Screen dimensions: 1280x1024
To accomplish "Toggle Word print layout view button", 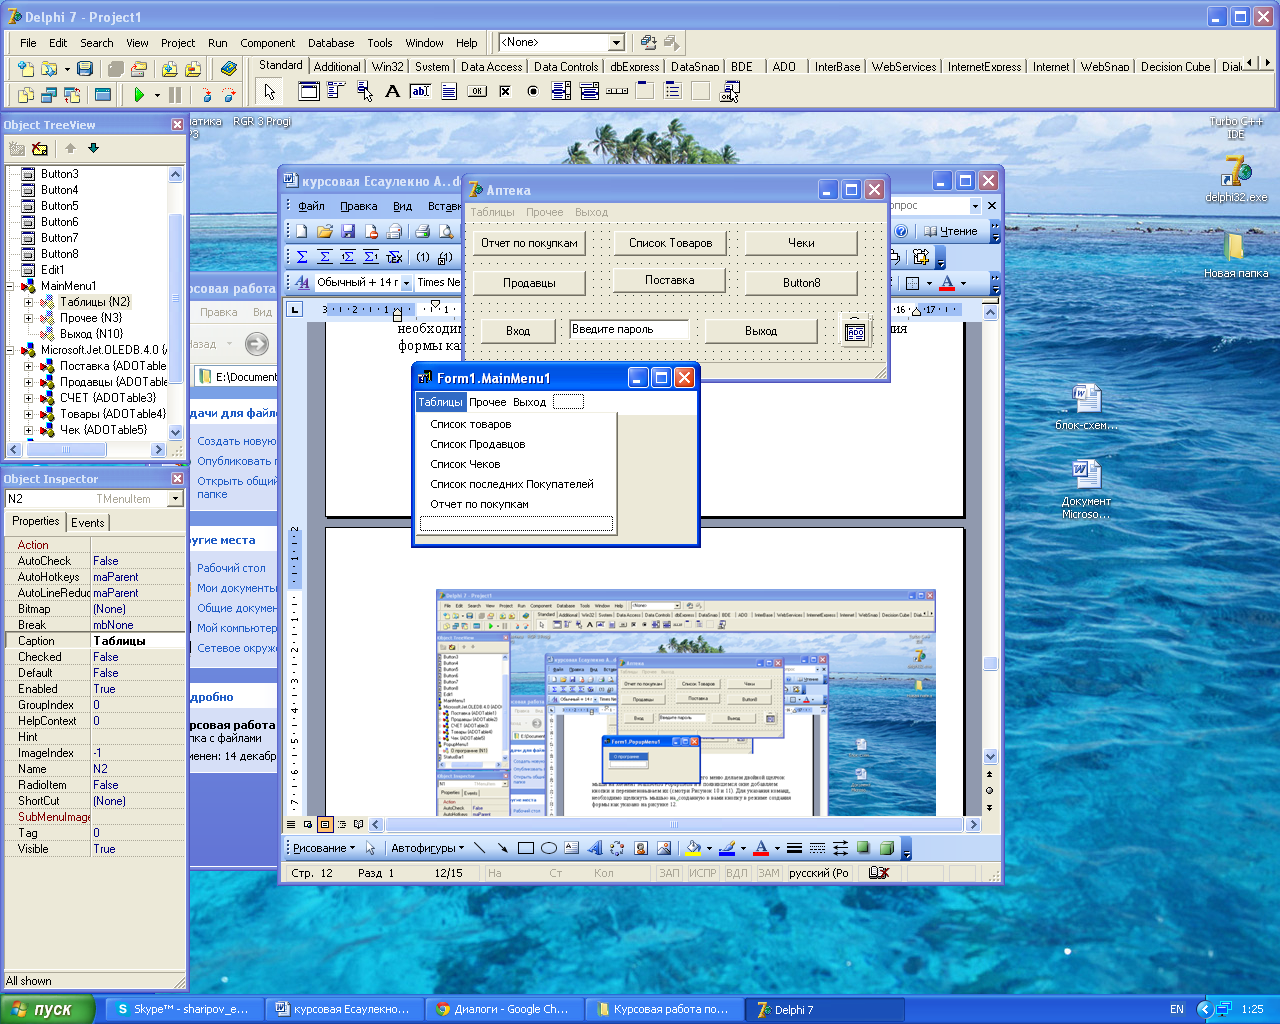I will (325, 825).
